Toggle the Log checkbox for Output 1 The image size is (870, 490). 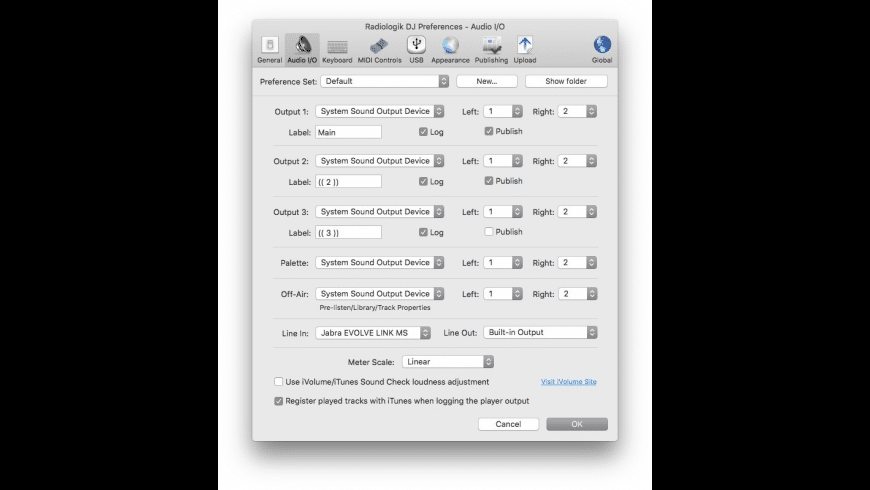click(x=423, y=132)
